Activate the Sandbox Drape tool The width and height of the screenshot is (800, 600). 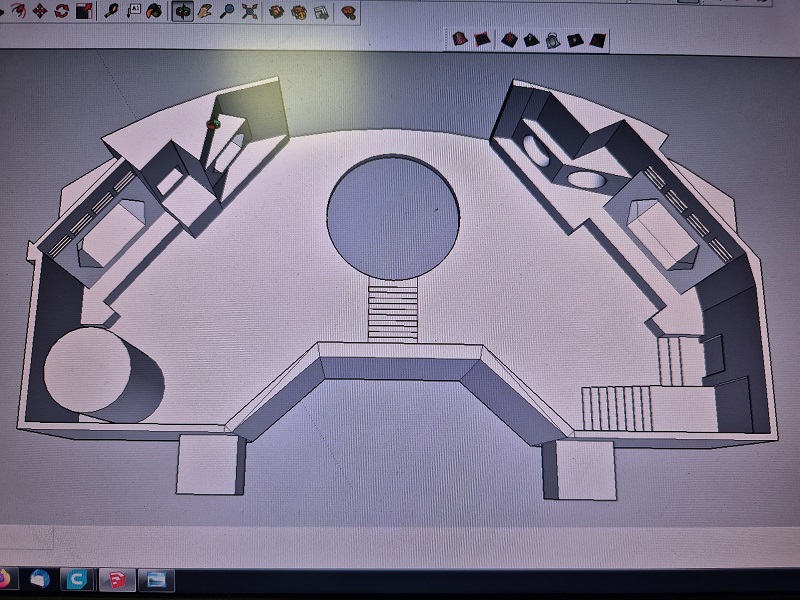pos(552,40)
